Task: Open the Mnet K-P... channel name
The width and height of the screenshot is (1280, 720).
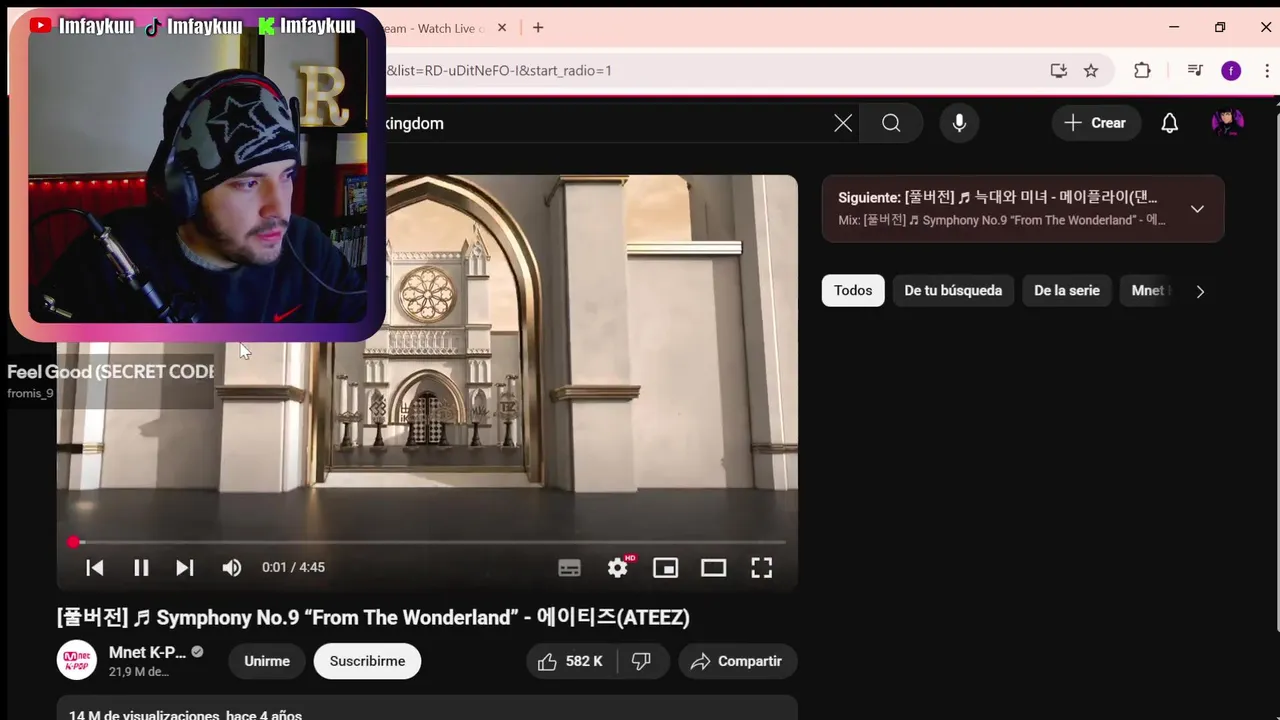Action: [147, 652]
